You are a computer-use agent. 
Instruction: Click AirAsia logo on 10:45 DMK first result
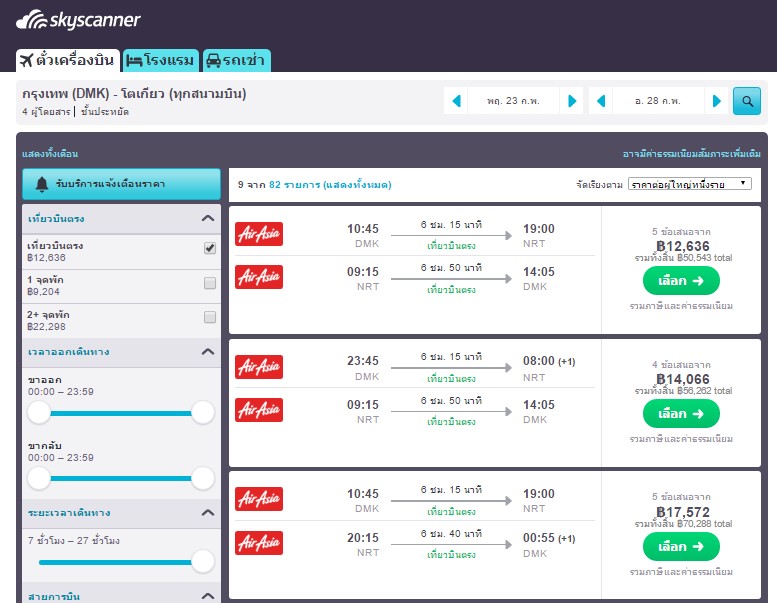[259, 234]
